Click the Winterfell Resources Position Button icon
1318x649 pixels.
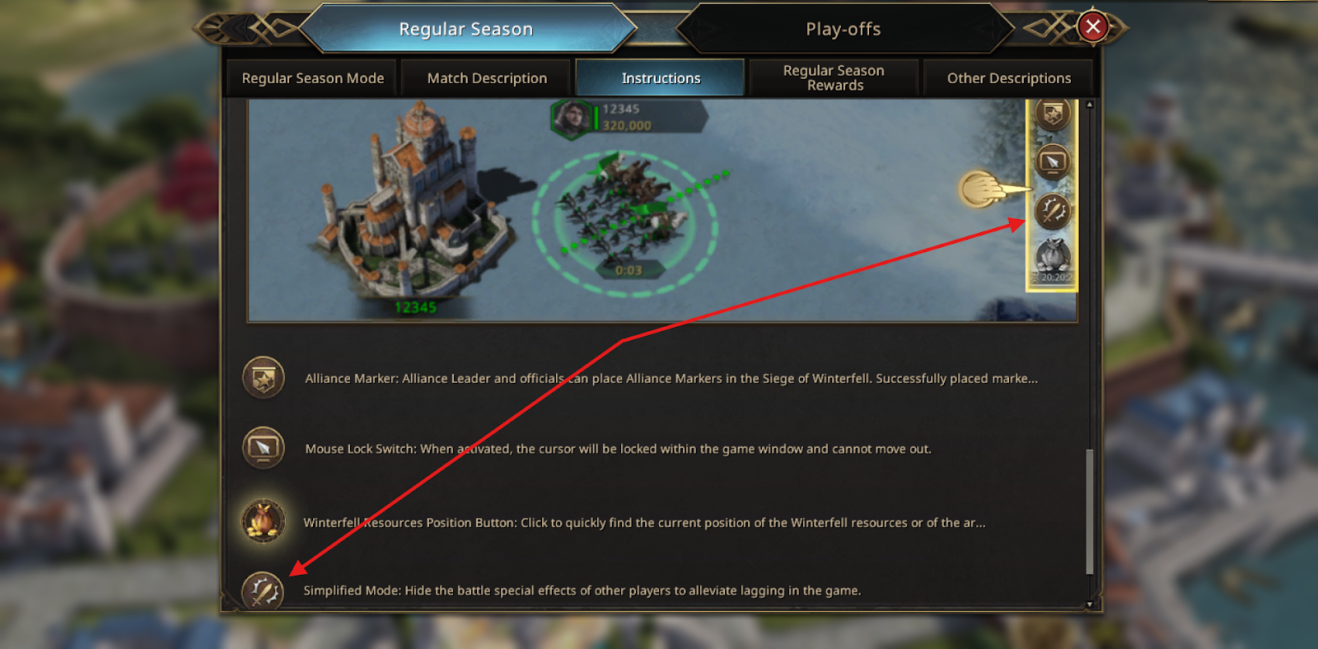point(264,522)
